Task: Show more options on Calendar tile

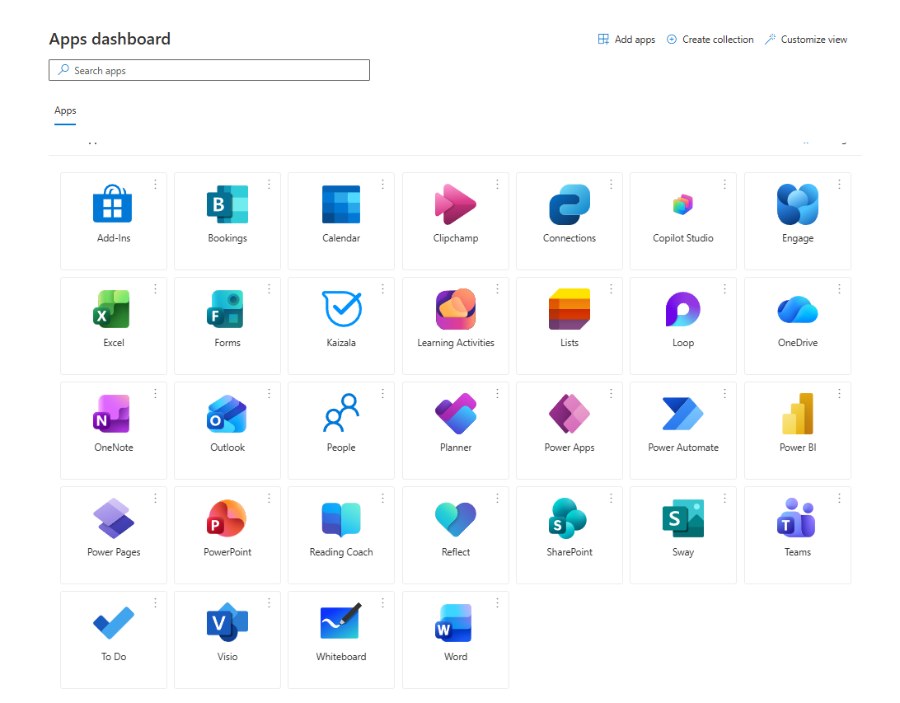Action: (x=382, y=184)
